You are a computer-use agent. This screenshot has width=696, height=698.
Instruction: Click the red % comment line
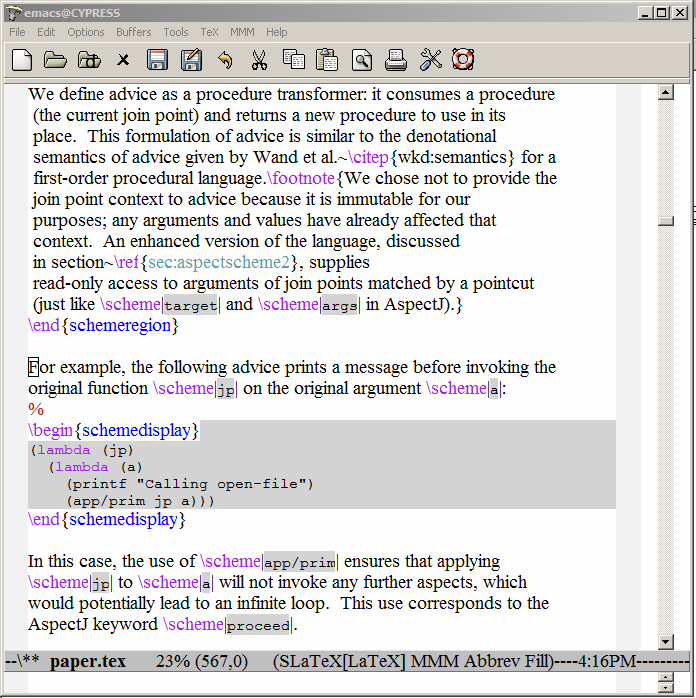tap(36, 410)
